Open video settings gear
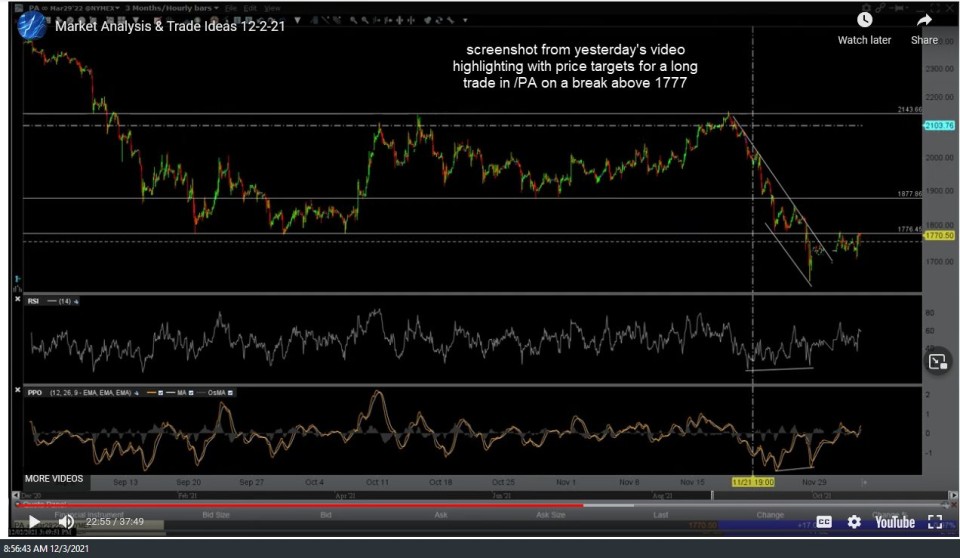 coord(854,521)
